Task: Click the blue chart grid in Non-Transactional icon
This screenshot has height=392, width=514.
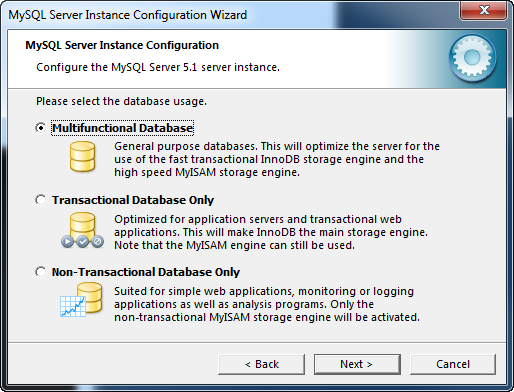Action: coord(73,306)
